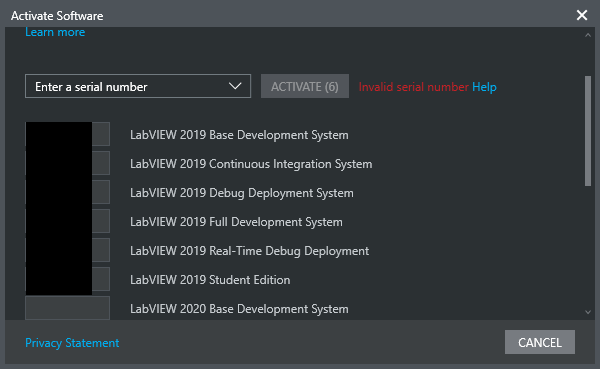
Task: Select LabVIEW 2019 Full Development System text
Action: 236,222
